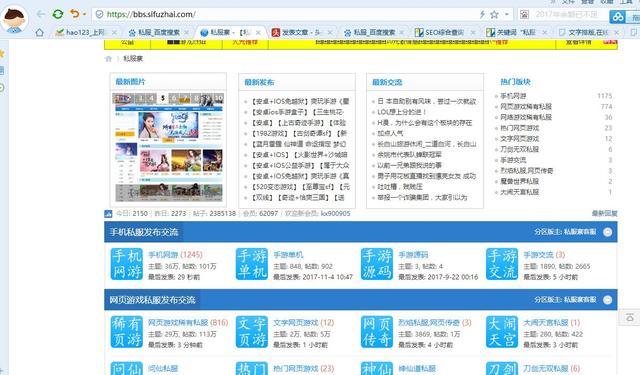Click the star icon in the left sidebar
Screen dimensions: 640x375
click(x=2, y=53)
